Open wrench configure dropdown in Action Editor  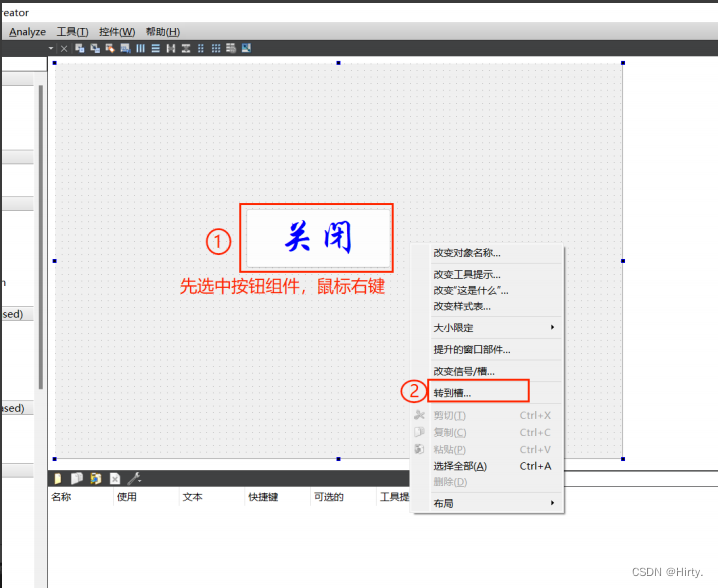point(134,479)
